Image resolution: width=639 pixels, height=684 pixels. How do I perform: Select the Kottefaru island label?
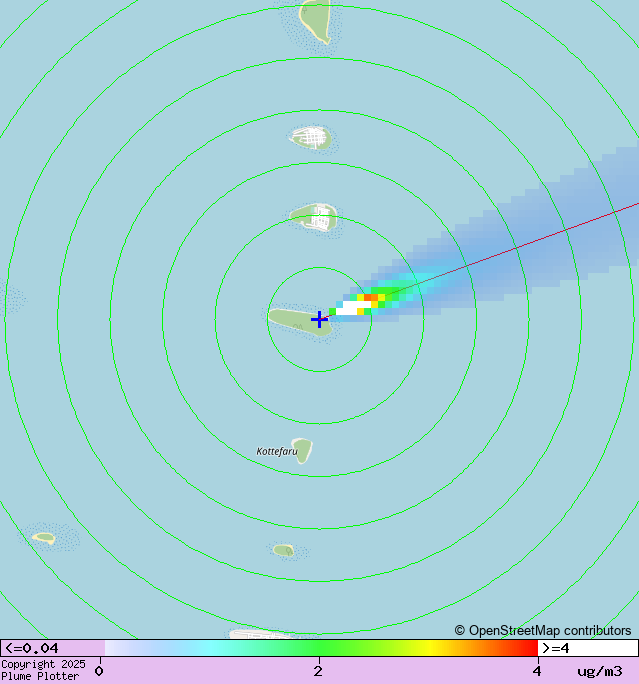277,451
